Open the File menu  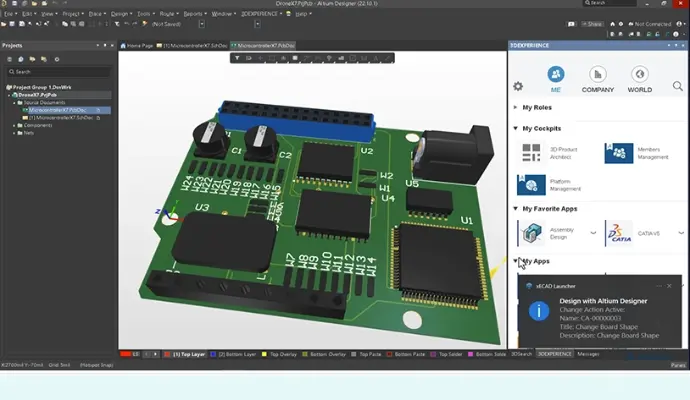10,14
